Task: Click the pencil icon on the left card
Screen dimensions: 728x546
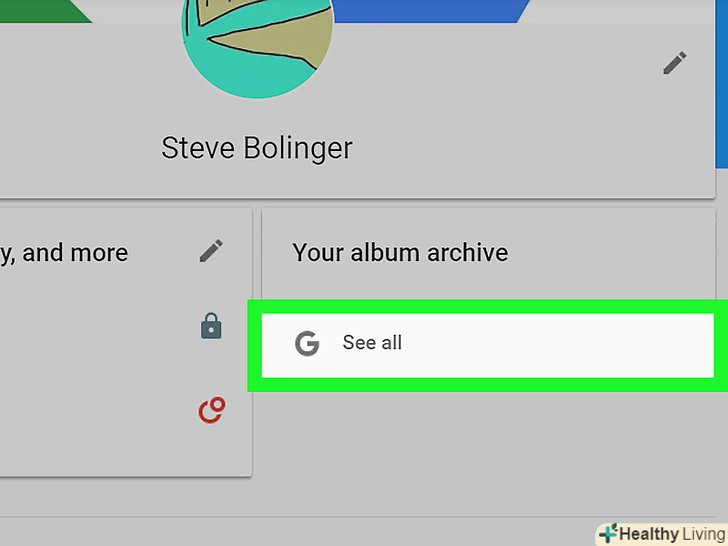Action: point(211,251)
